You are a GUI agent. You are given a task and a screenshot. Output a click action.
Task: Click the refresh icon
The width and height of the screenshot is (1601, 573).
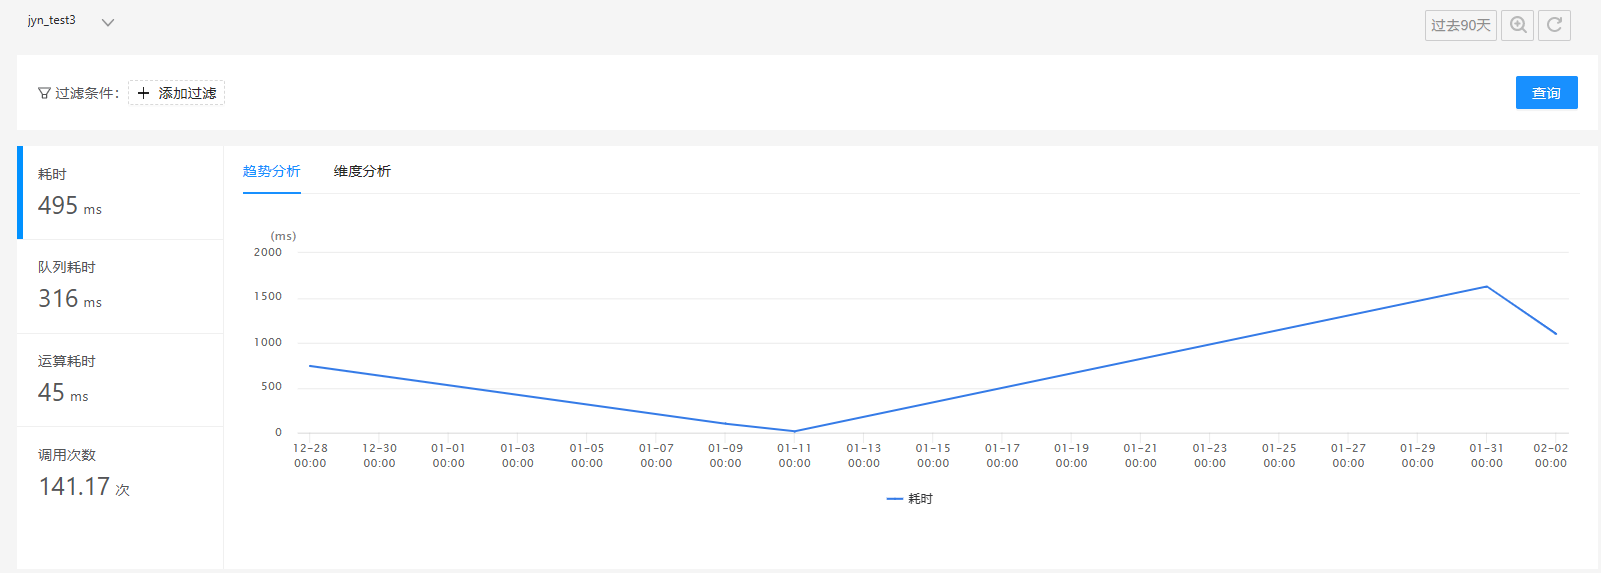click(1554, 25)
